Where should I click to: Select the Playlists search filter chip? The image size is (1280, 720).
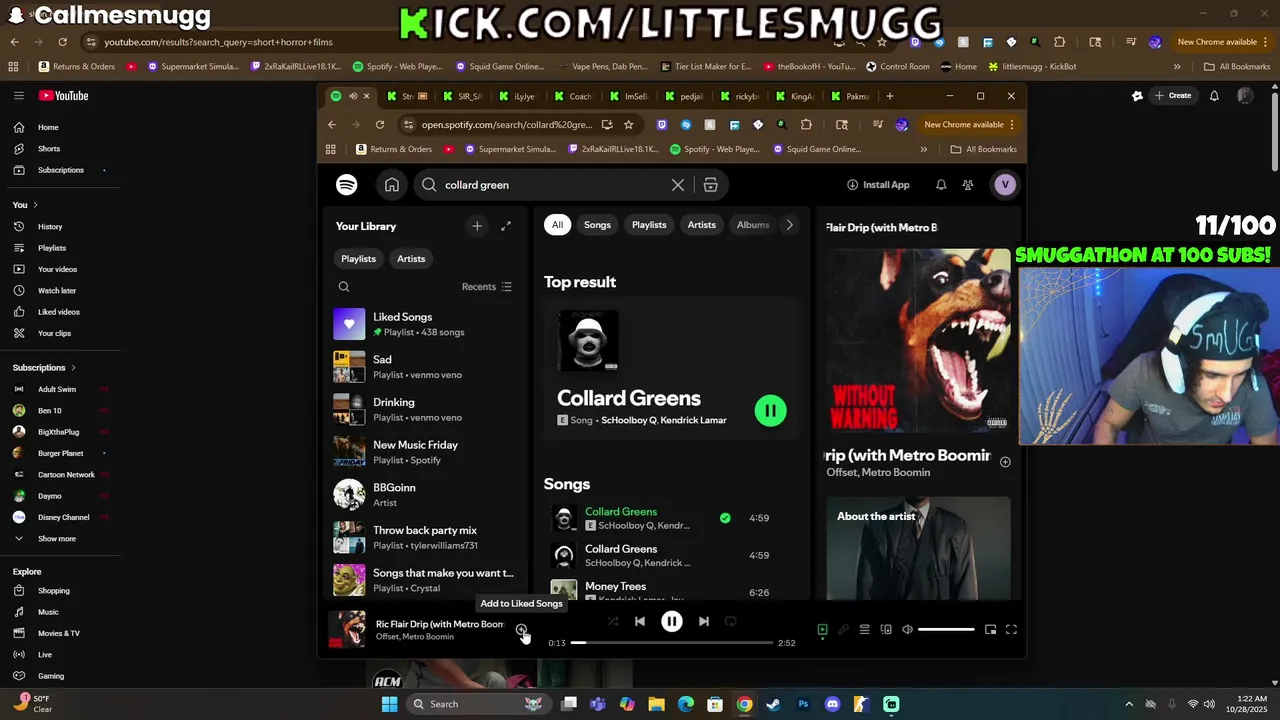point(649,225)
